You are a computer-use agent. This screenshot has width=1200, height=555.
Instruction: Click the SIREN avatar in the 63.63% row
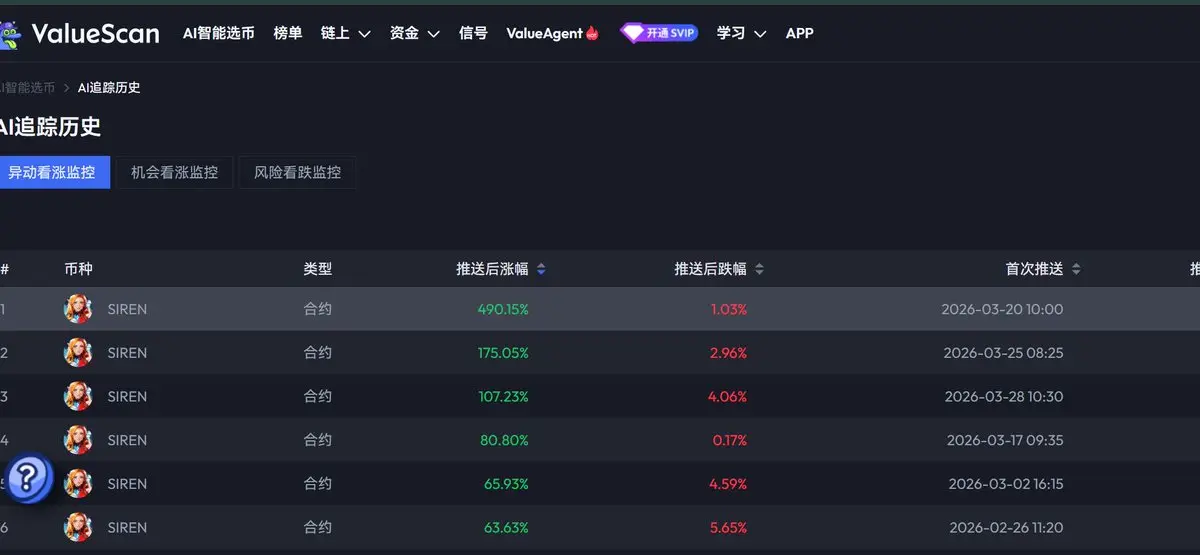click(78, 527)
